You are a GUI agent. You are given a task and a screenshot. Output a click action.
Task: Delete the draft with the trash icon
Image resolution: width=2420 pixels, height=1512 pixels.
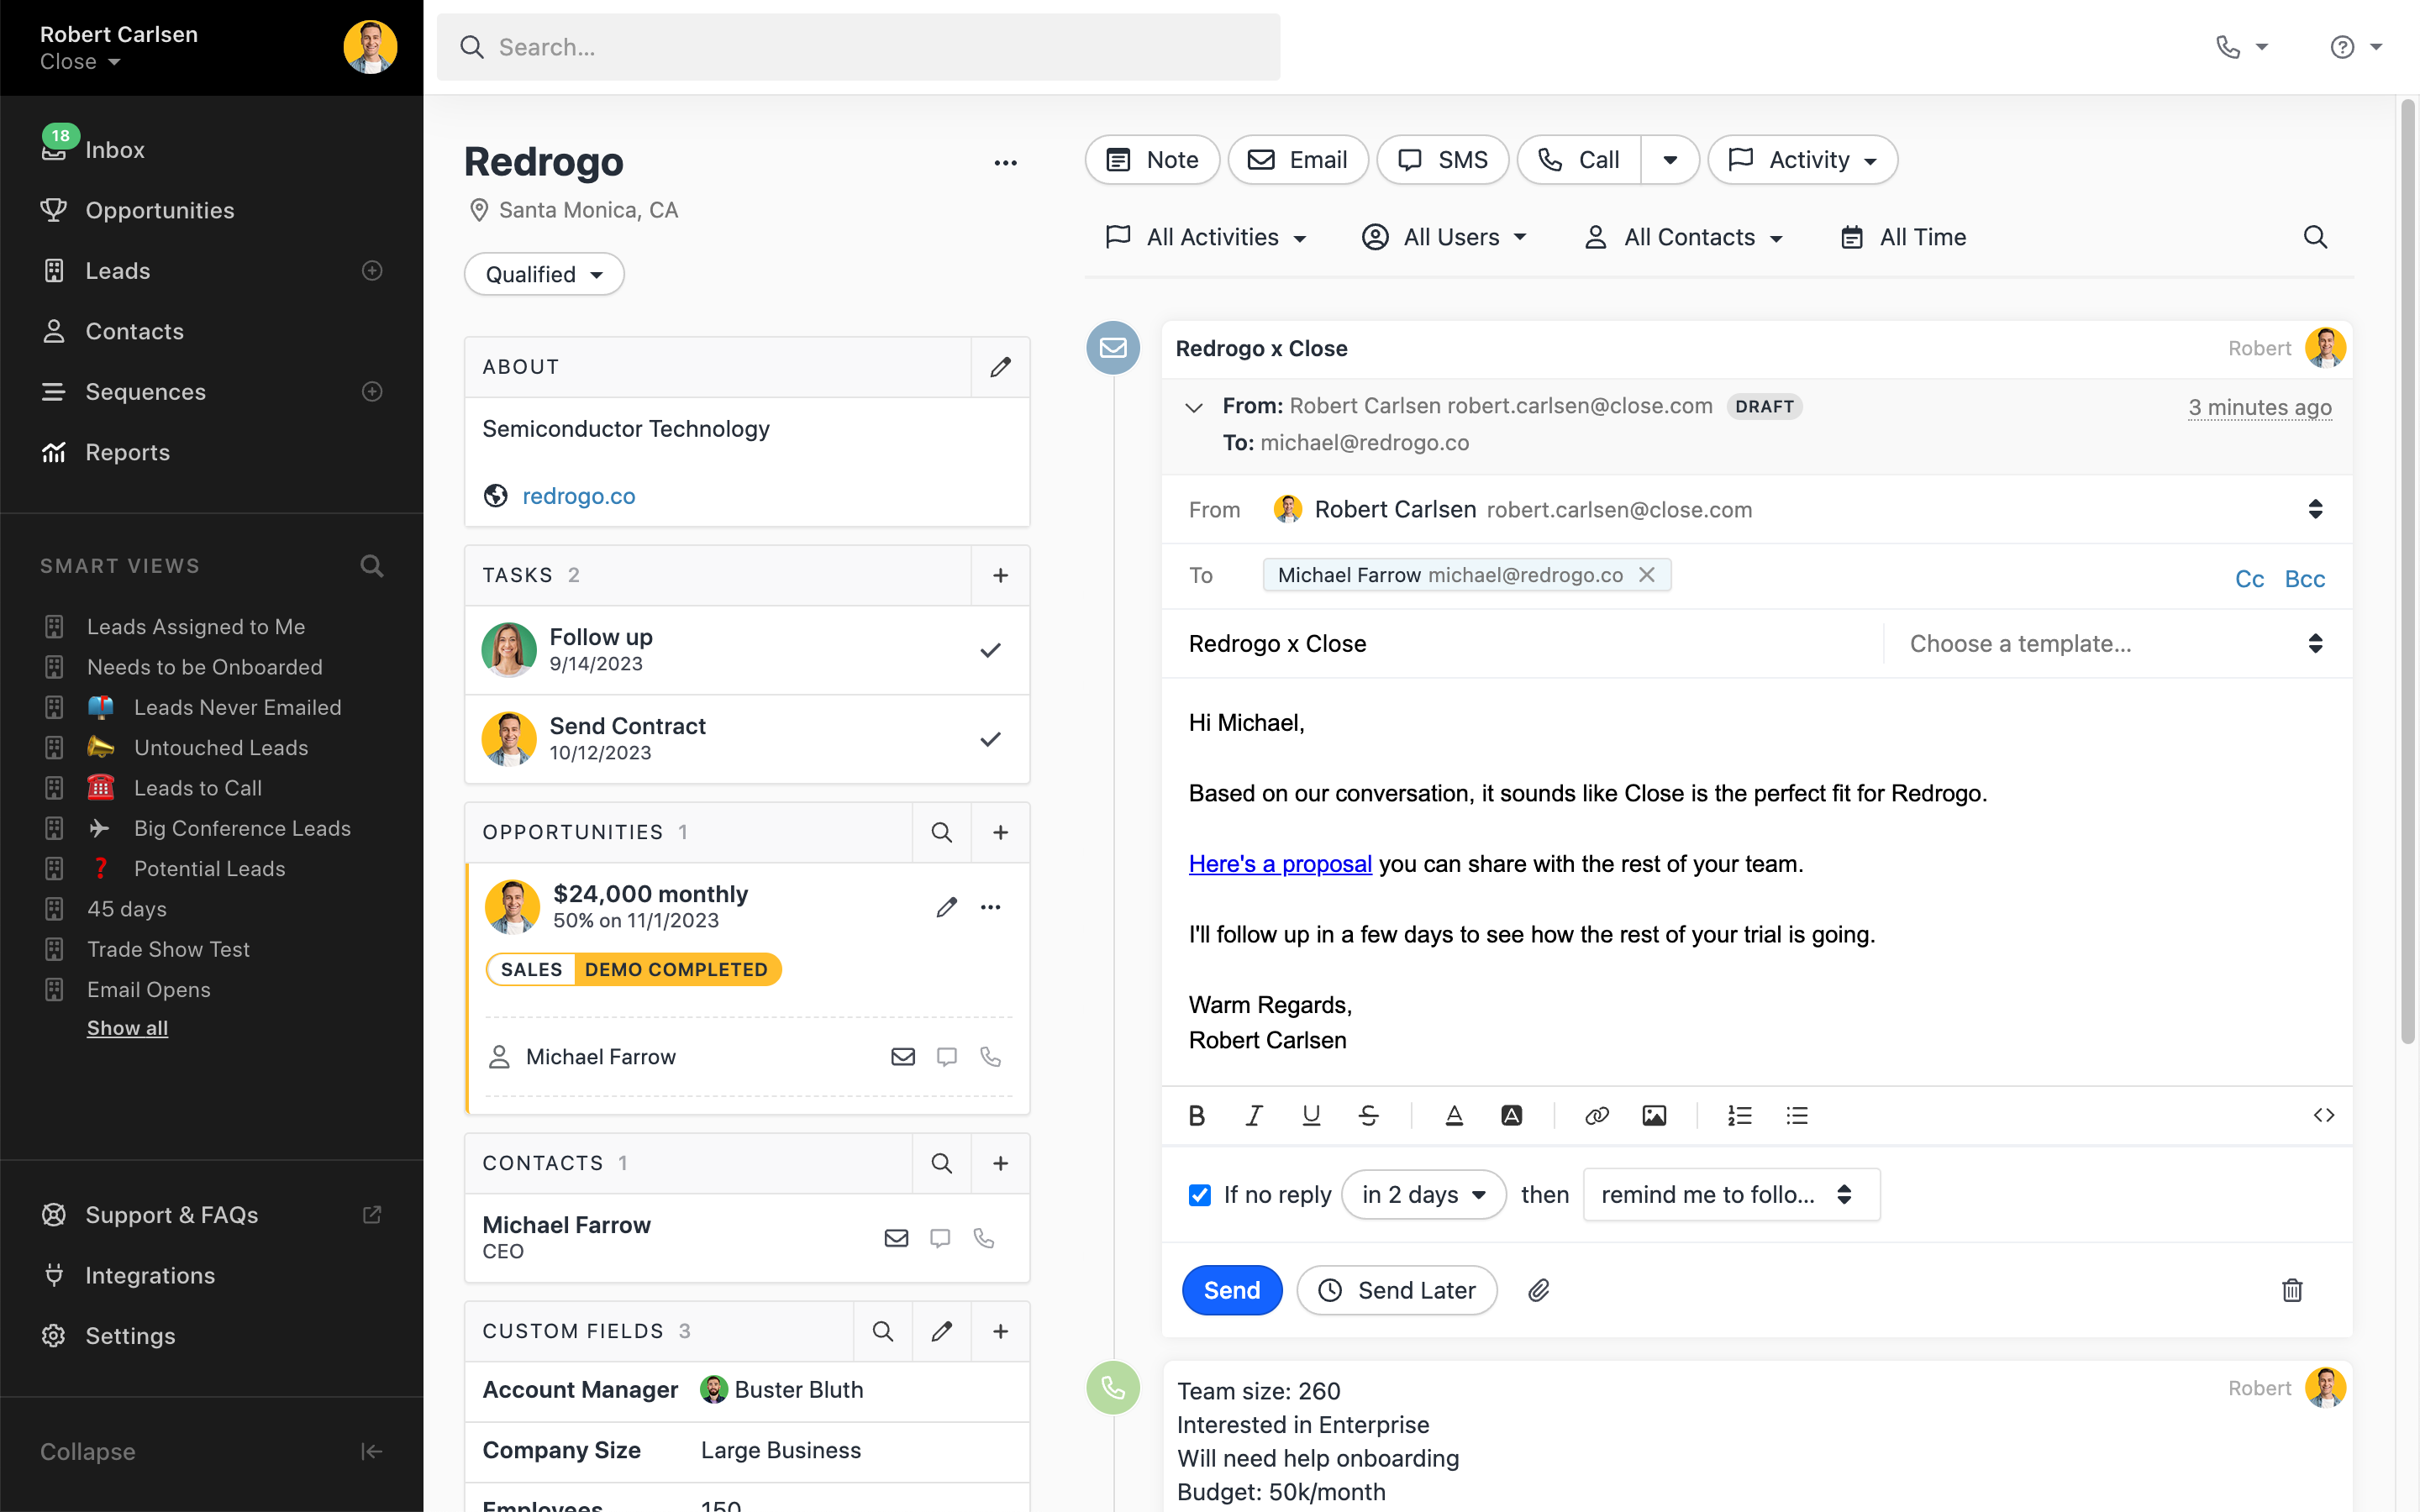pyautogui.click(x=2292, y=1290)
